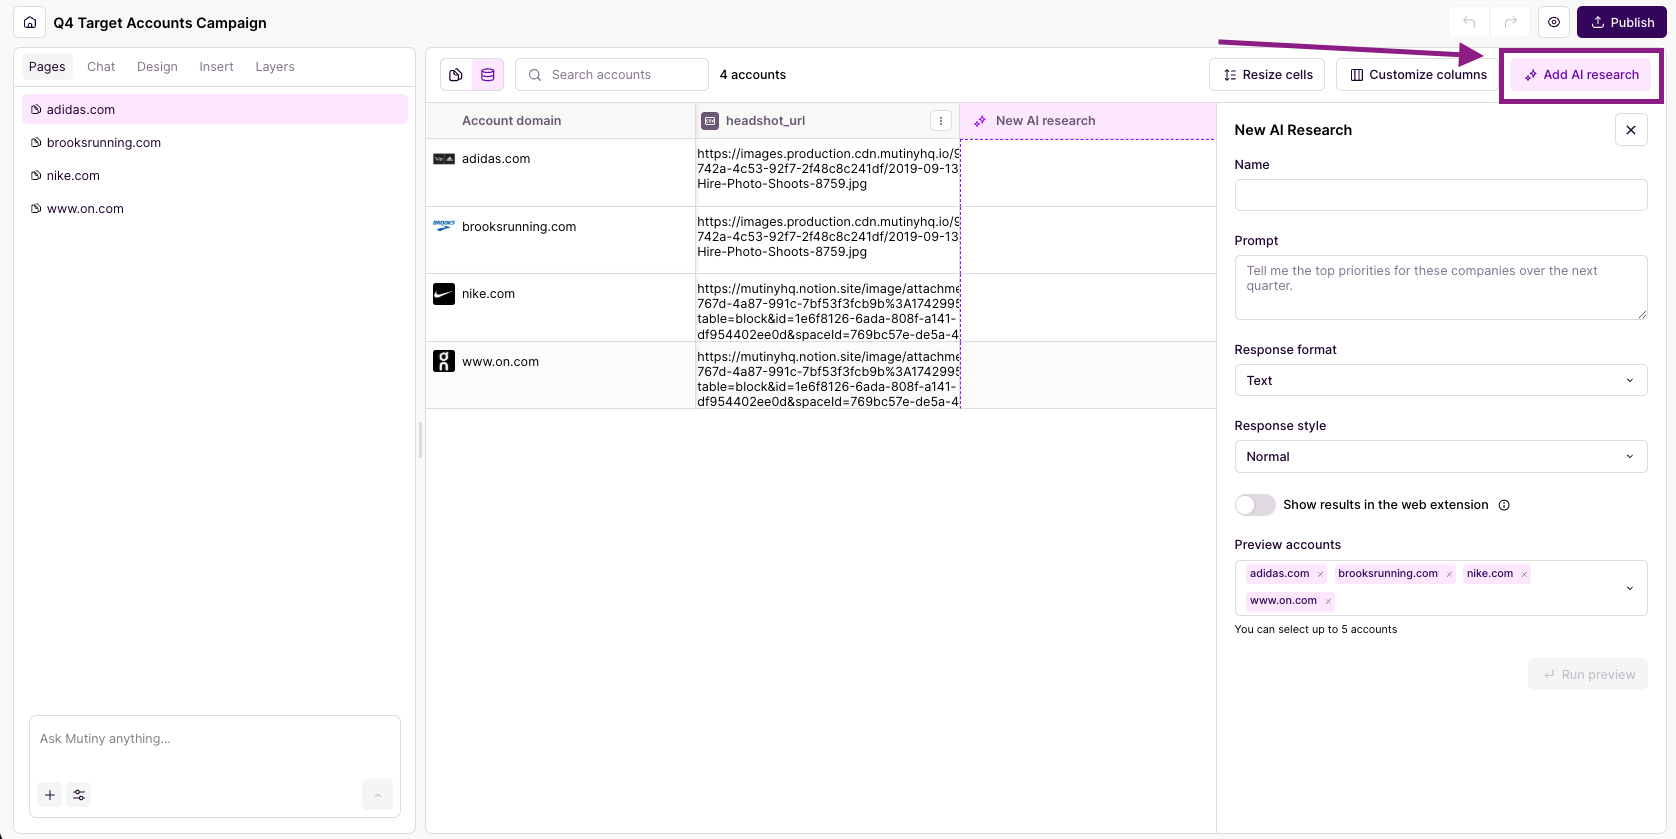Select the www.on.com page in sidebar

tap(215, 208)
